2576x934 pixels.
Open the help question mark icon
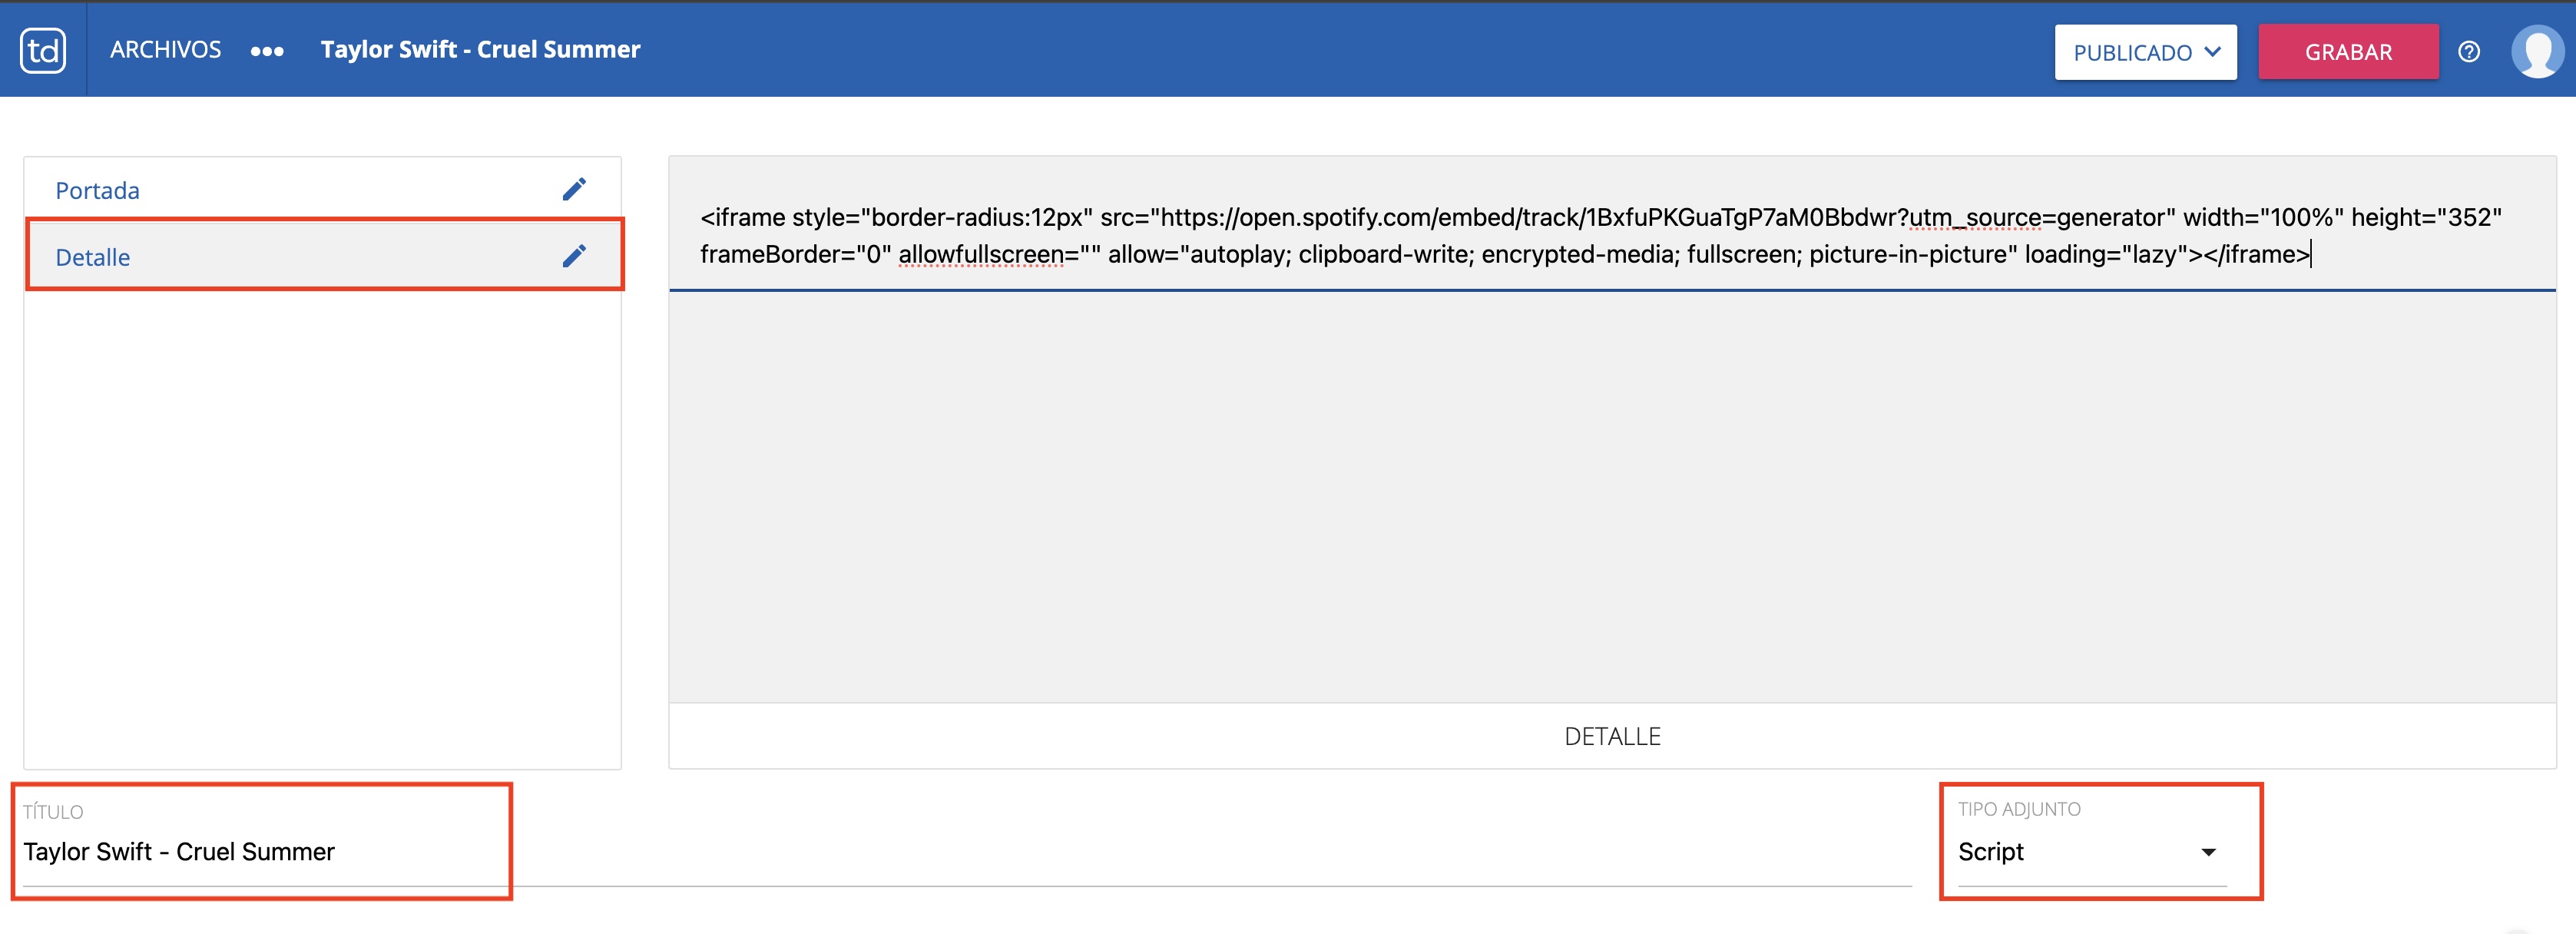[2469, 52]
